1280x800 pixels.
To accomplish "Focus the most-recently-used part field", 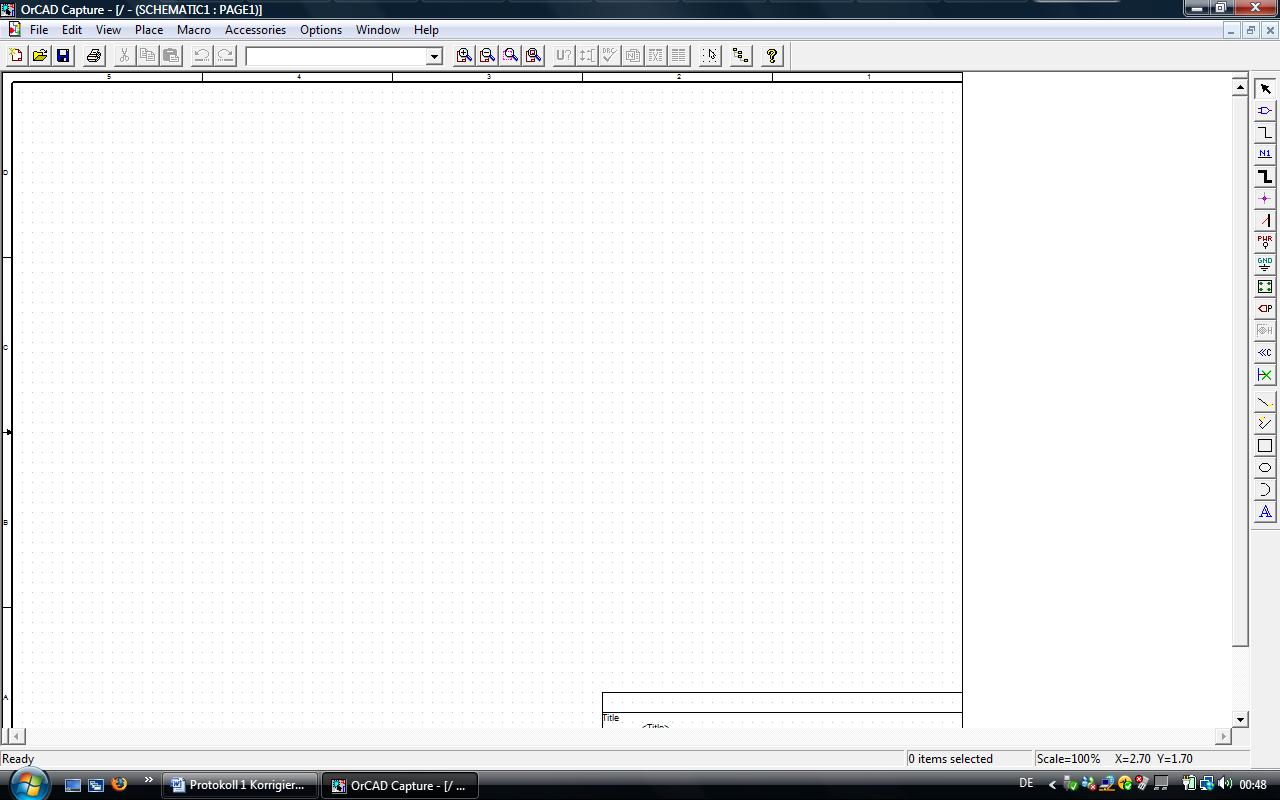I will coord(337,56).
